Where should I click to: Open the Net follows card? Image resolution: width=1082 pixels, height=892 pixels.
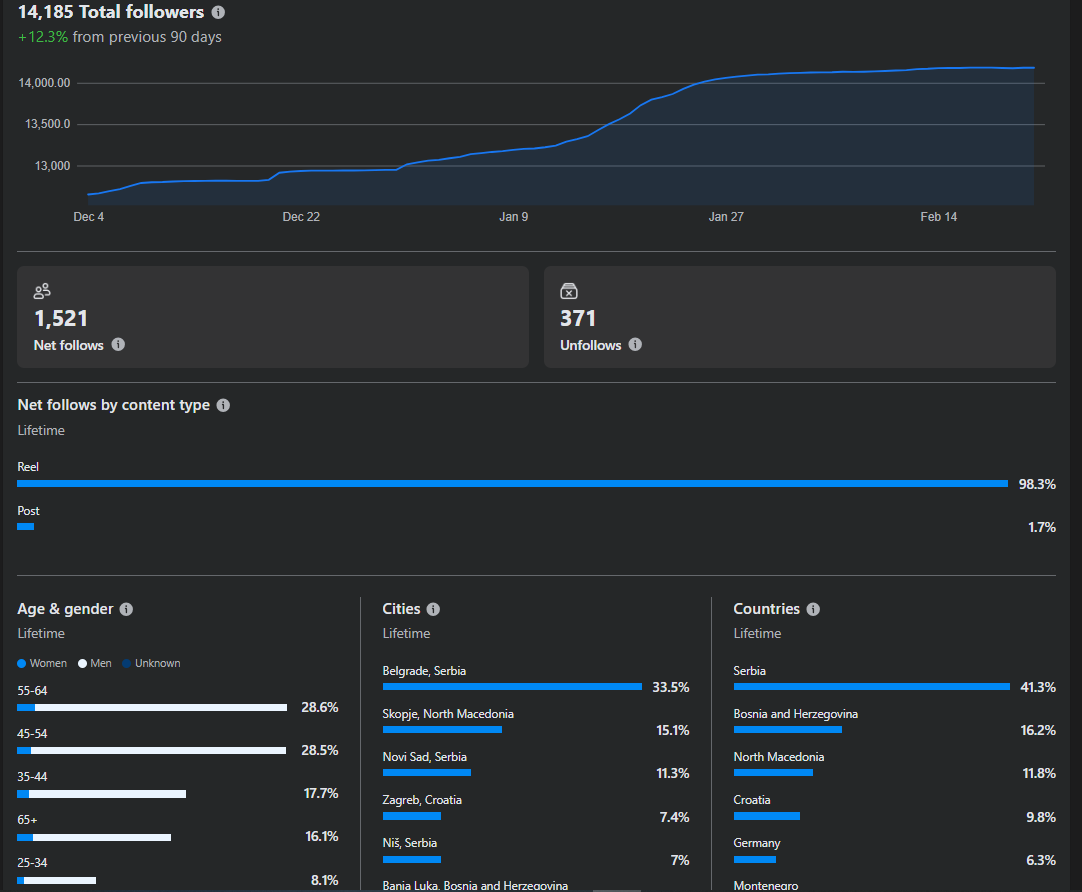click(273, 317)
